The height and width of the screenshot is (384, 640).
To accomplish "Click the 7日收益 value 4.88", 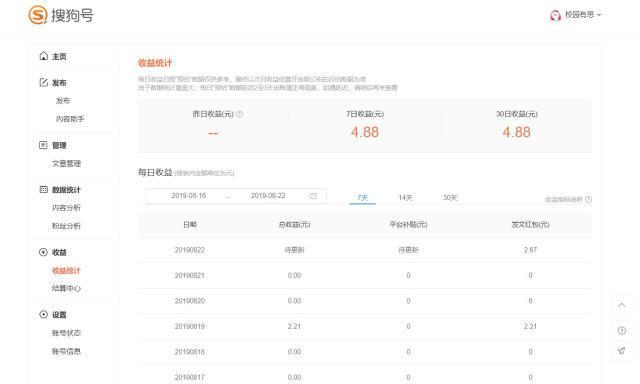I will pos(365,132).
